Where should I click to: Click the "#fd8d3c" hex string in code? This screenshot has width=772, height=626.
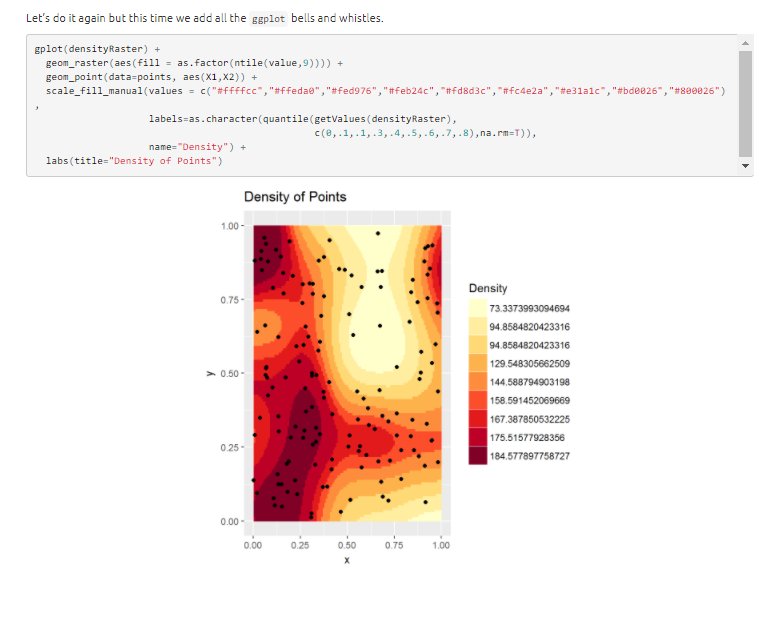click(x=466, y=91)
